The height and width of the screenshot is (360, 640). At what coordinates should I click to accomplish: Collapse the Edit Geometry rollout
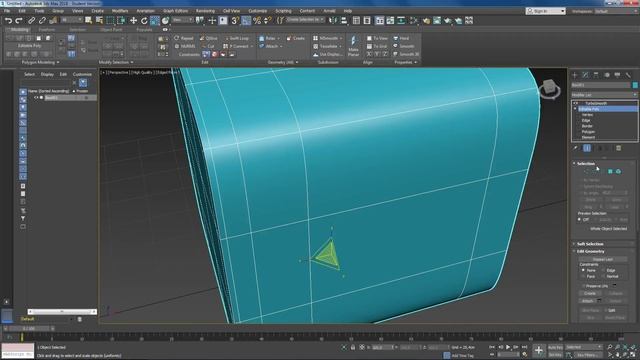pos(591,251)
